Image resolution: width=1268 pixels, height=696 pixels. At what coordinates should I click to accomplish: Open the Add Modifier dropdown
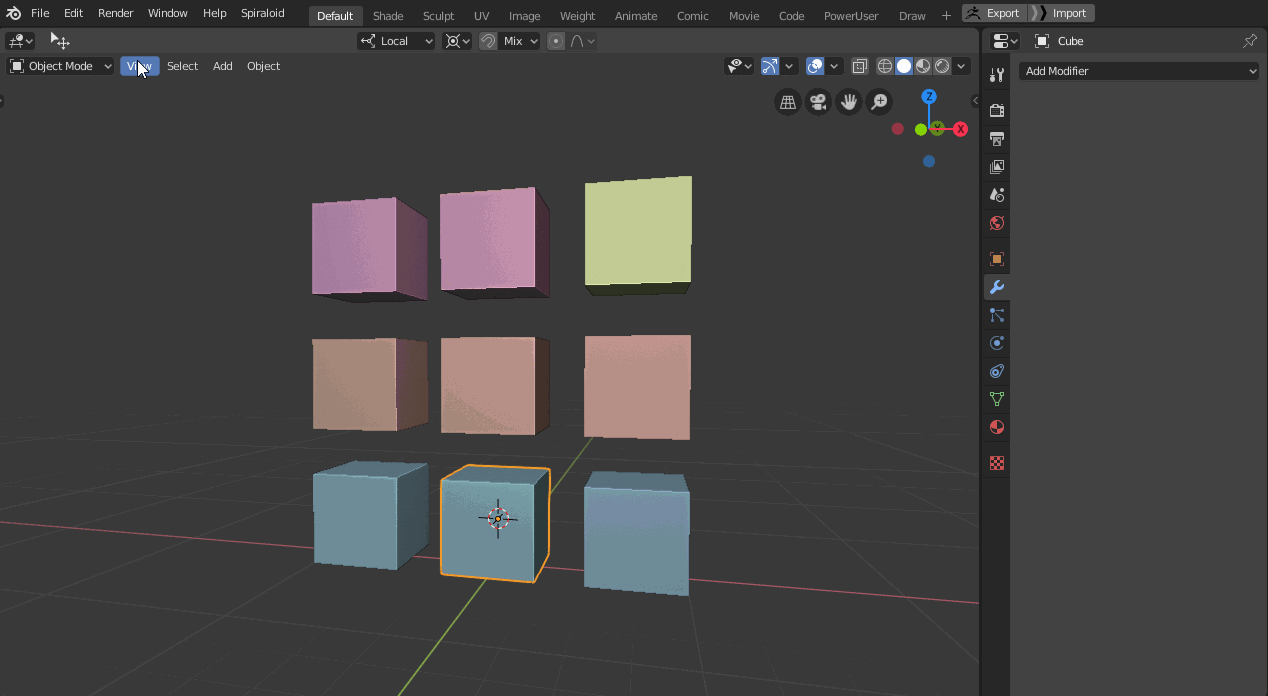tap(1139, 71)
